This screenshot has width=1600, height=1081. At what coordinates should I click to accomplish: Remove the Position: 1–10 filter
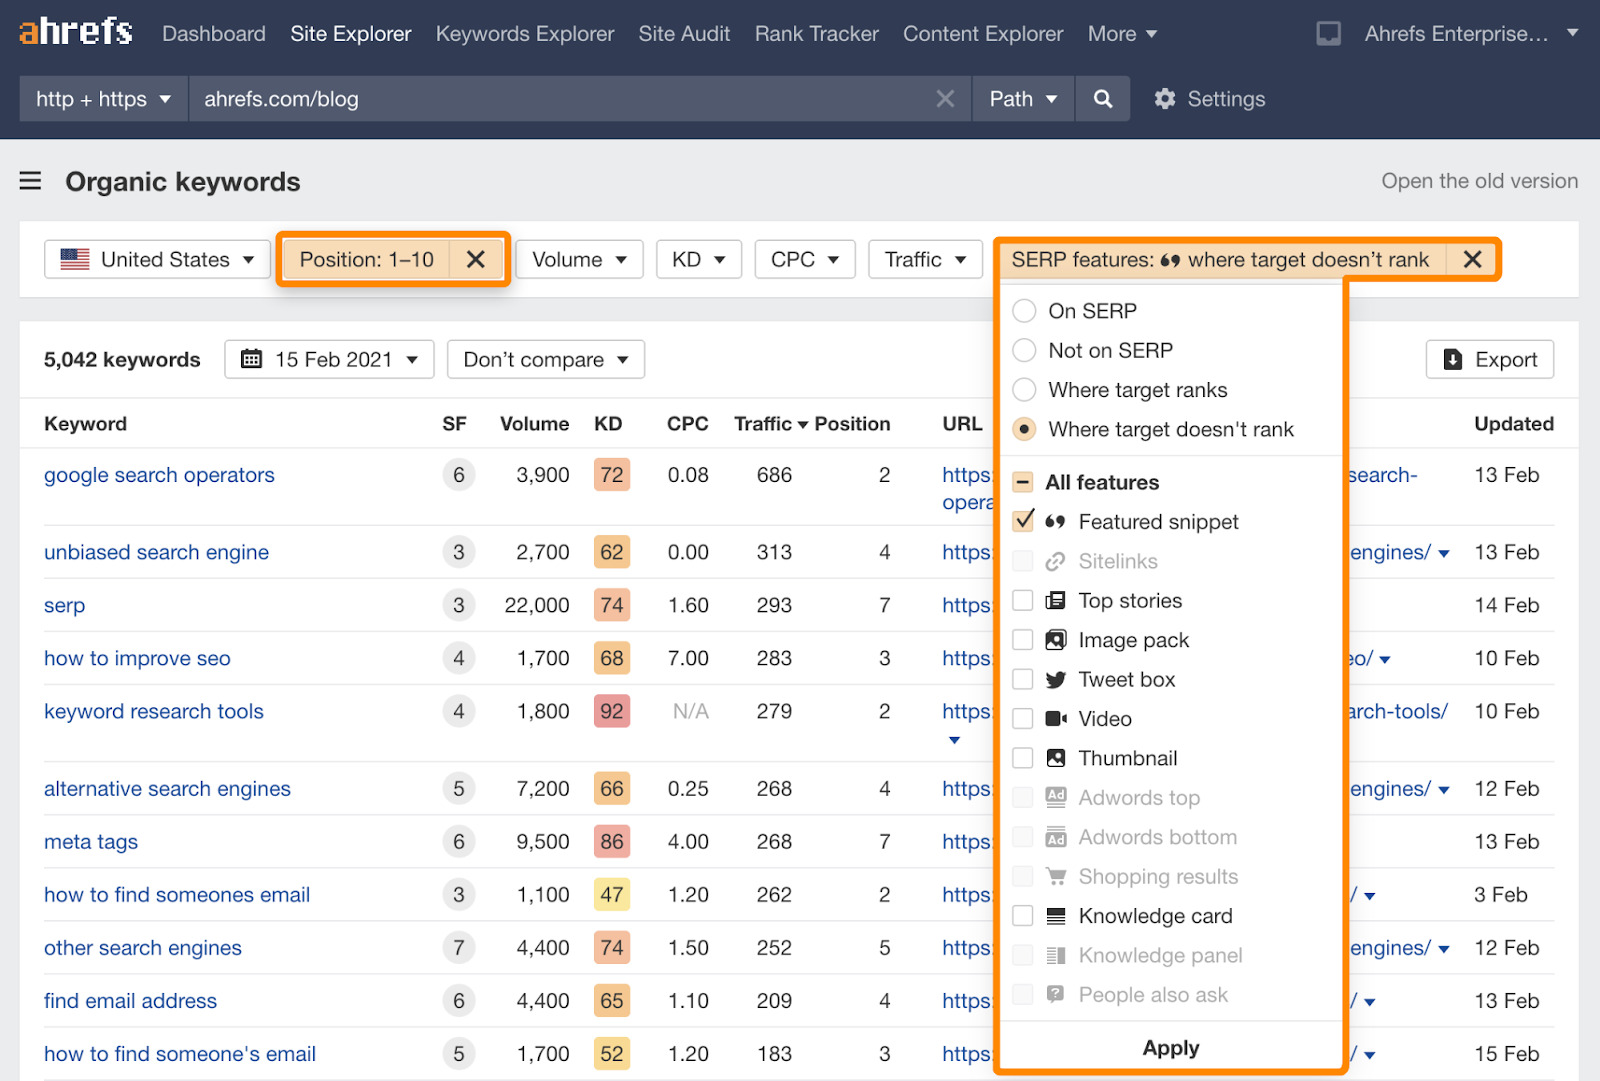[x=476, y=260]
